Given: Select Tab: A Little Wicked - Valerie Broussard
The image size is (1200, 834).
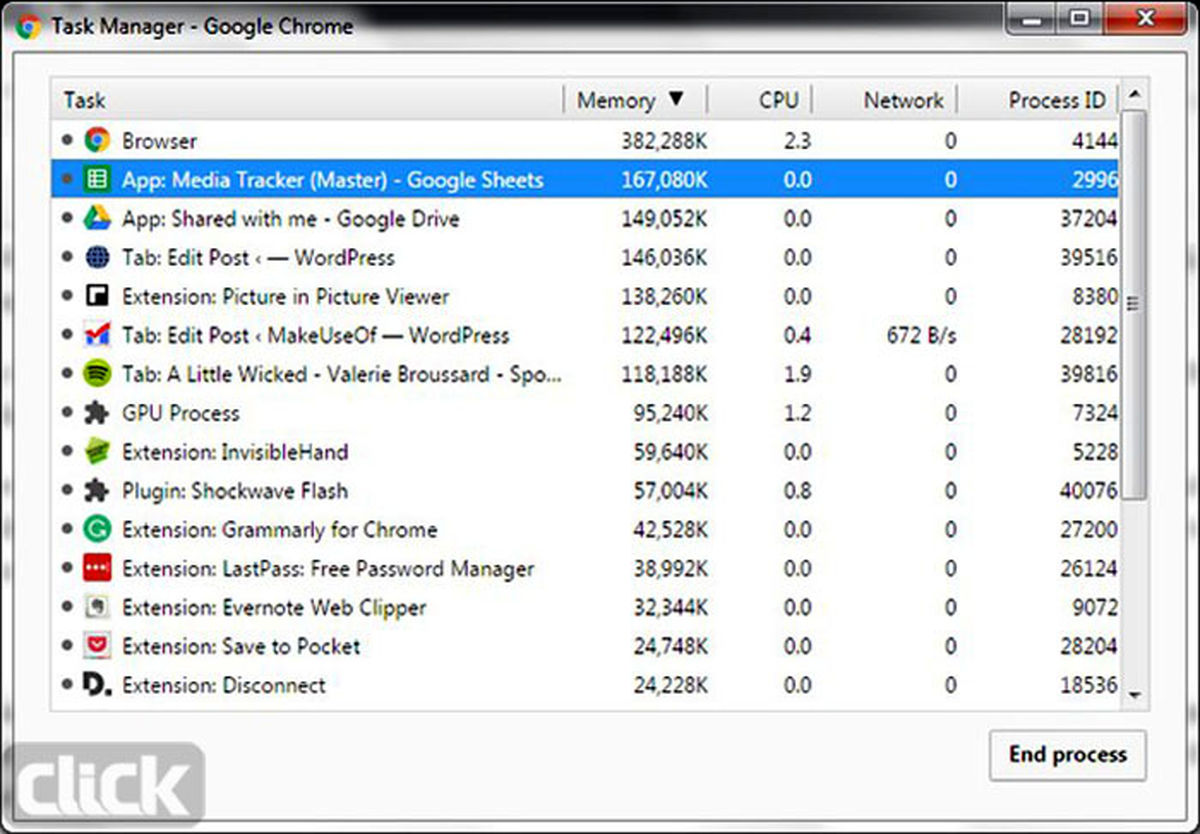Looking at the screenshot, I should [x=585, y=374].
